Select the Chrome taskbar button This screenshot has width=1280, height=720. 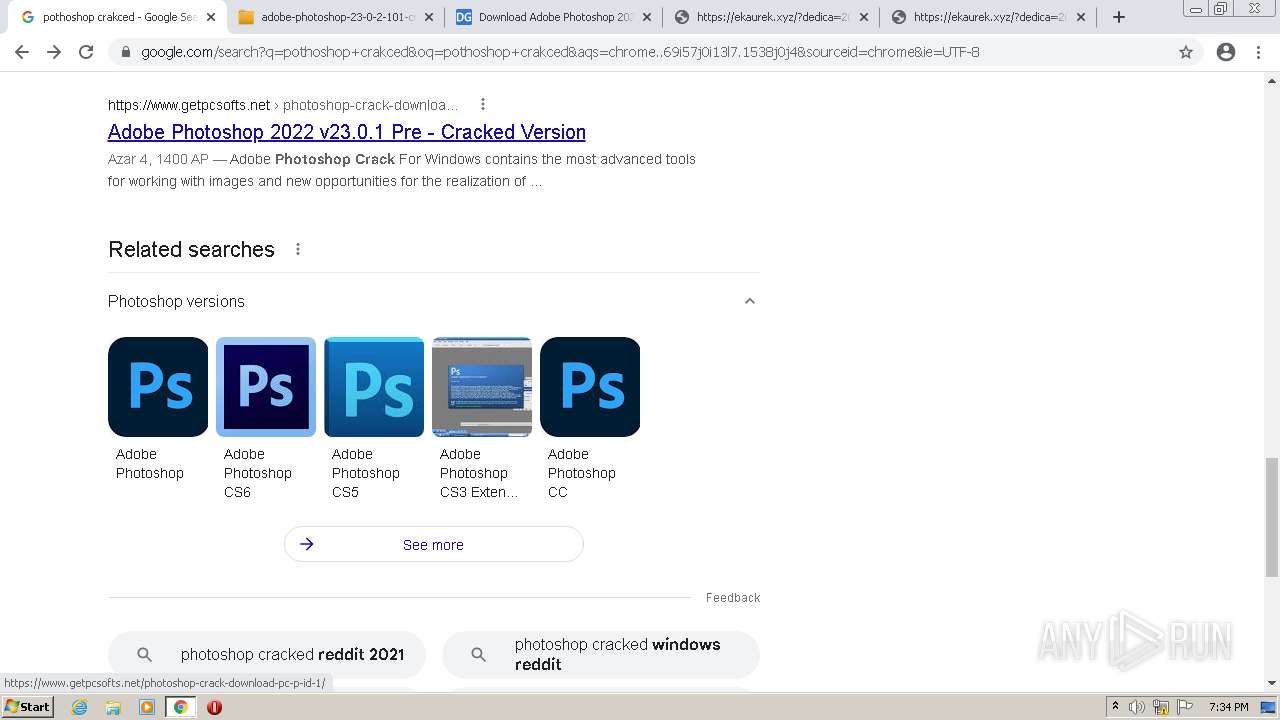pos(180,707)
